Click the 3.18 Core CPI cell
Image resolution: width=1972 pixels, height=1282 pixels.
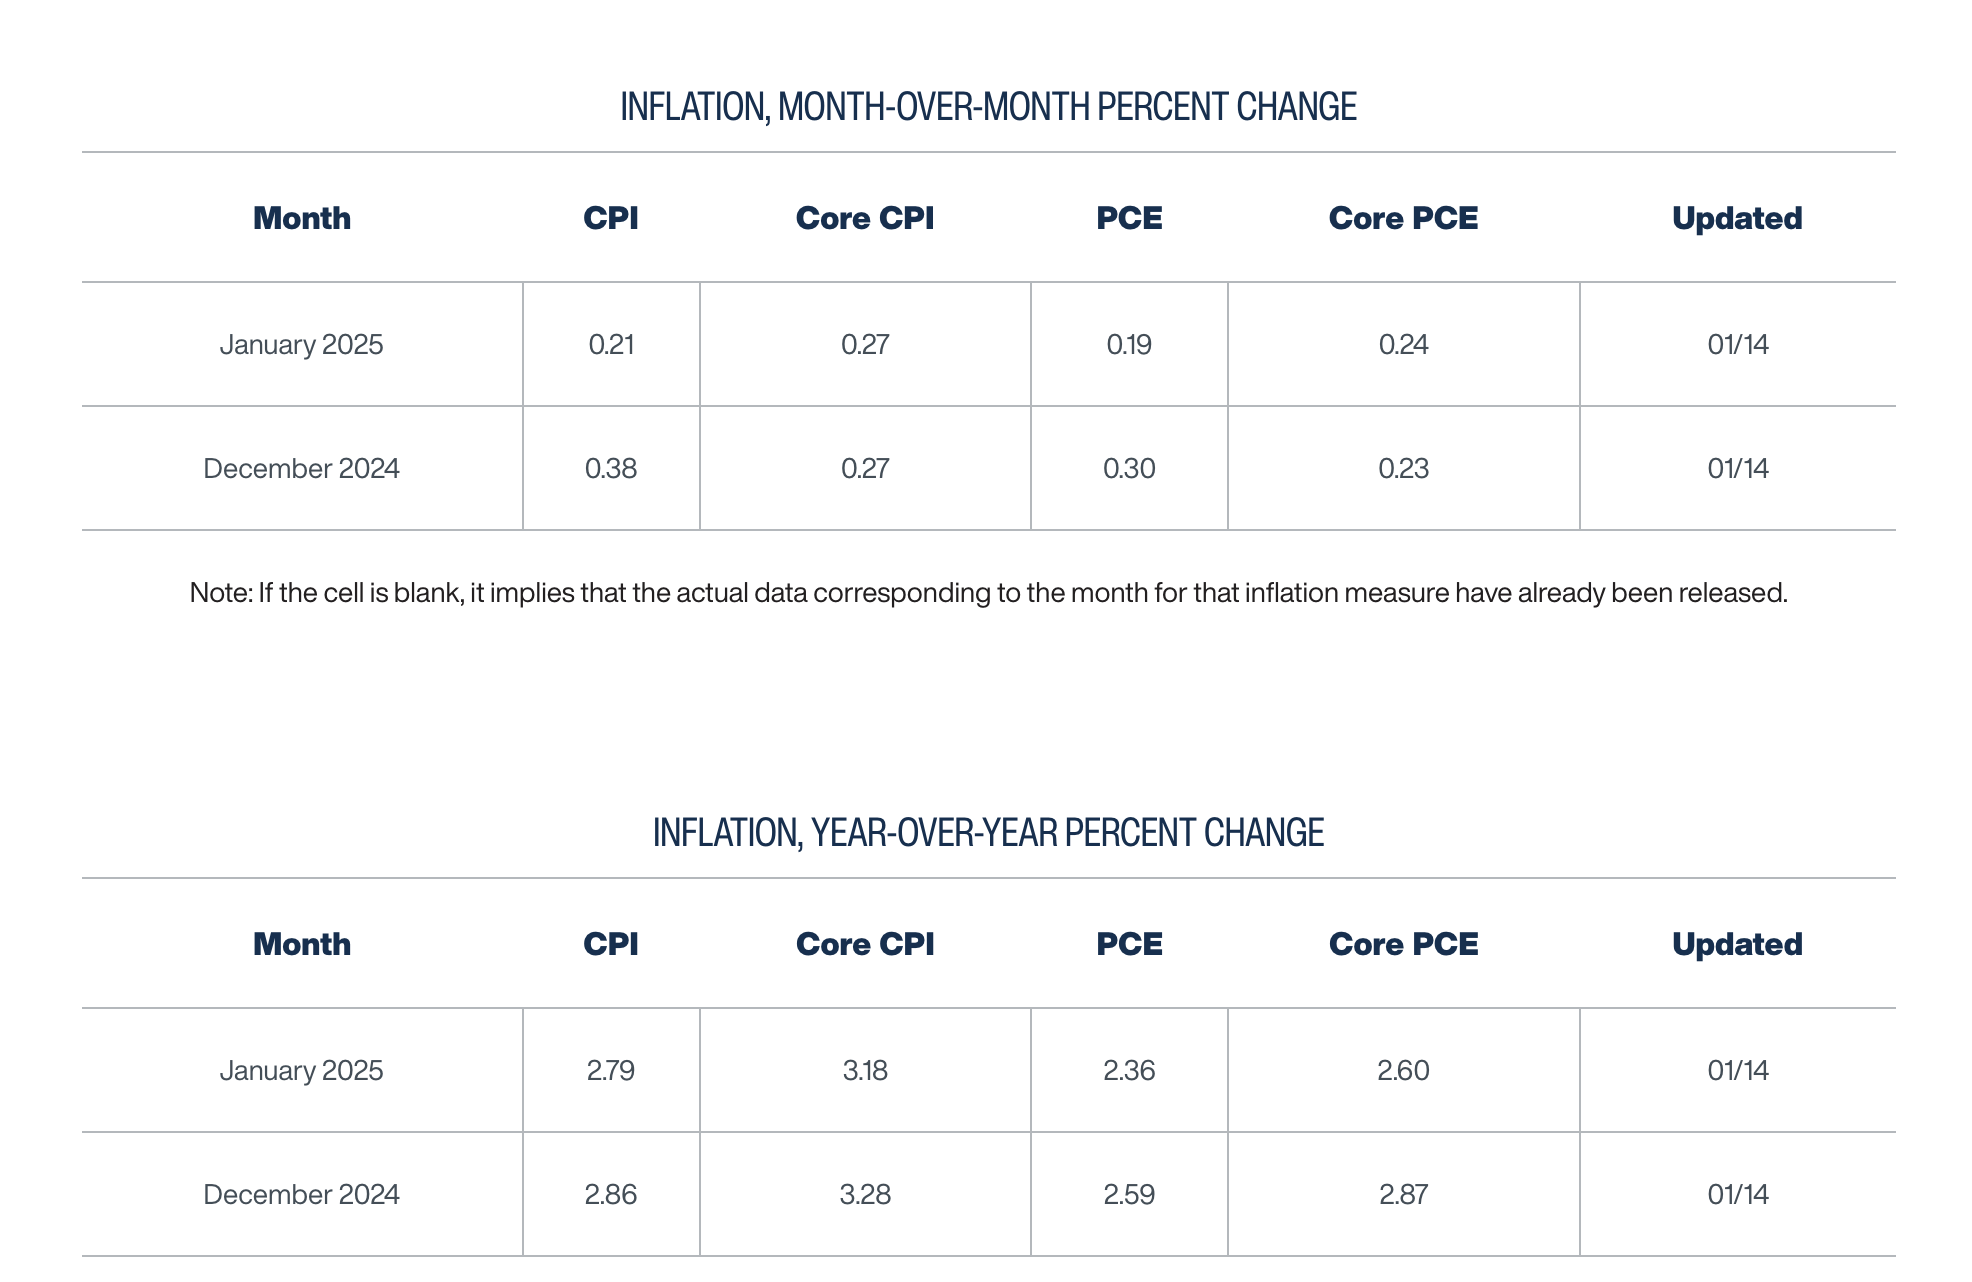865,1071
